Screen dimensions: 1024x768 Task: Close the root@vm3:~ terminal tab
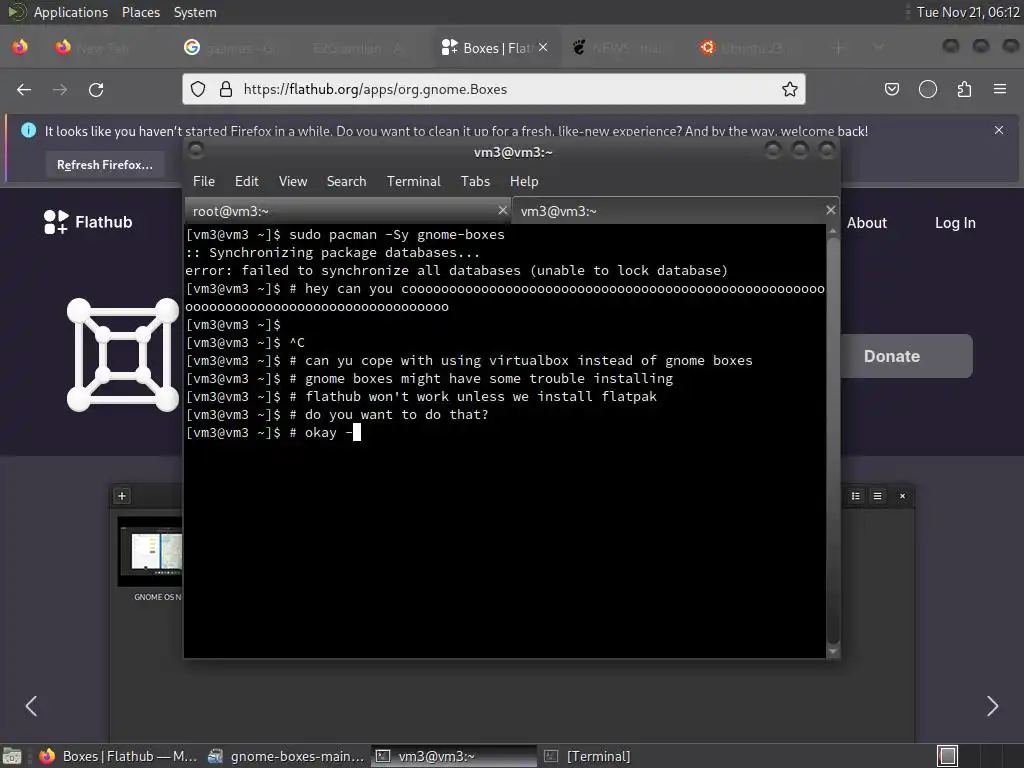[x=502, y=210]
